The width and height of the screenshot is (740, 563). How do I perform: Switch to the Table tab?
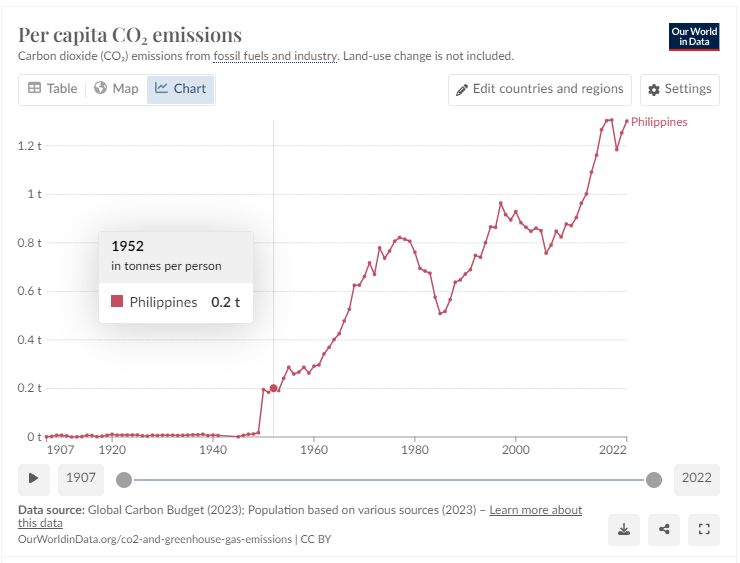tap(52, 88)
